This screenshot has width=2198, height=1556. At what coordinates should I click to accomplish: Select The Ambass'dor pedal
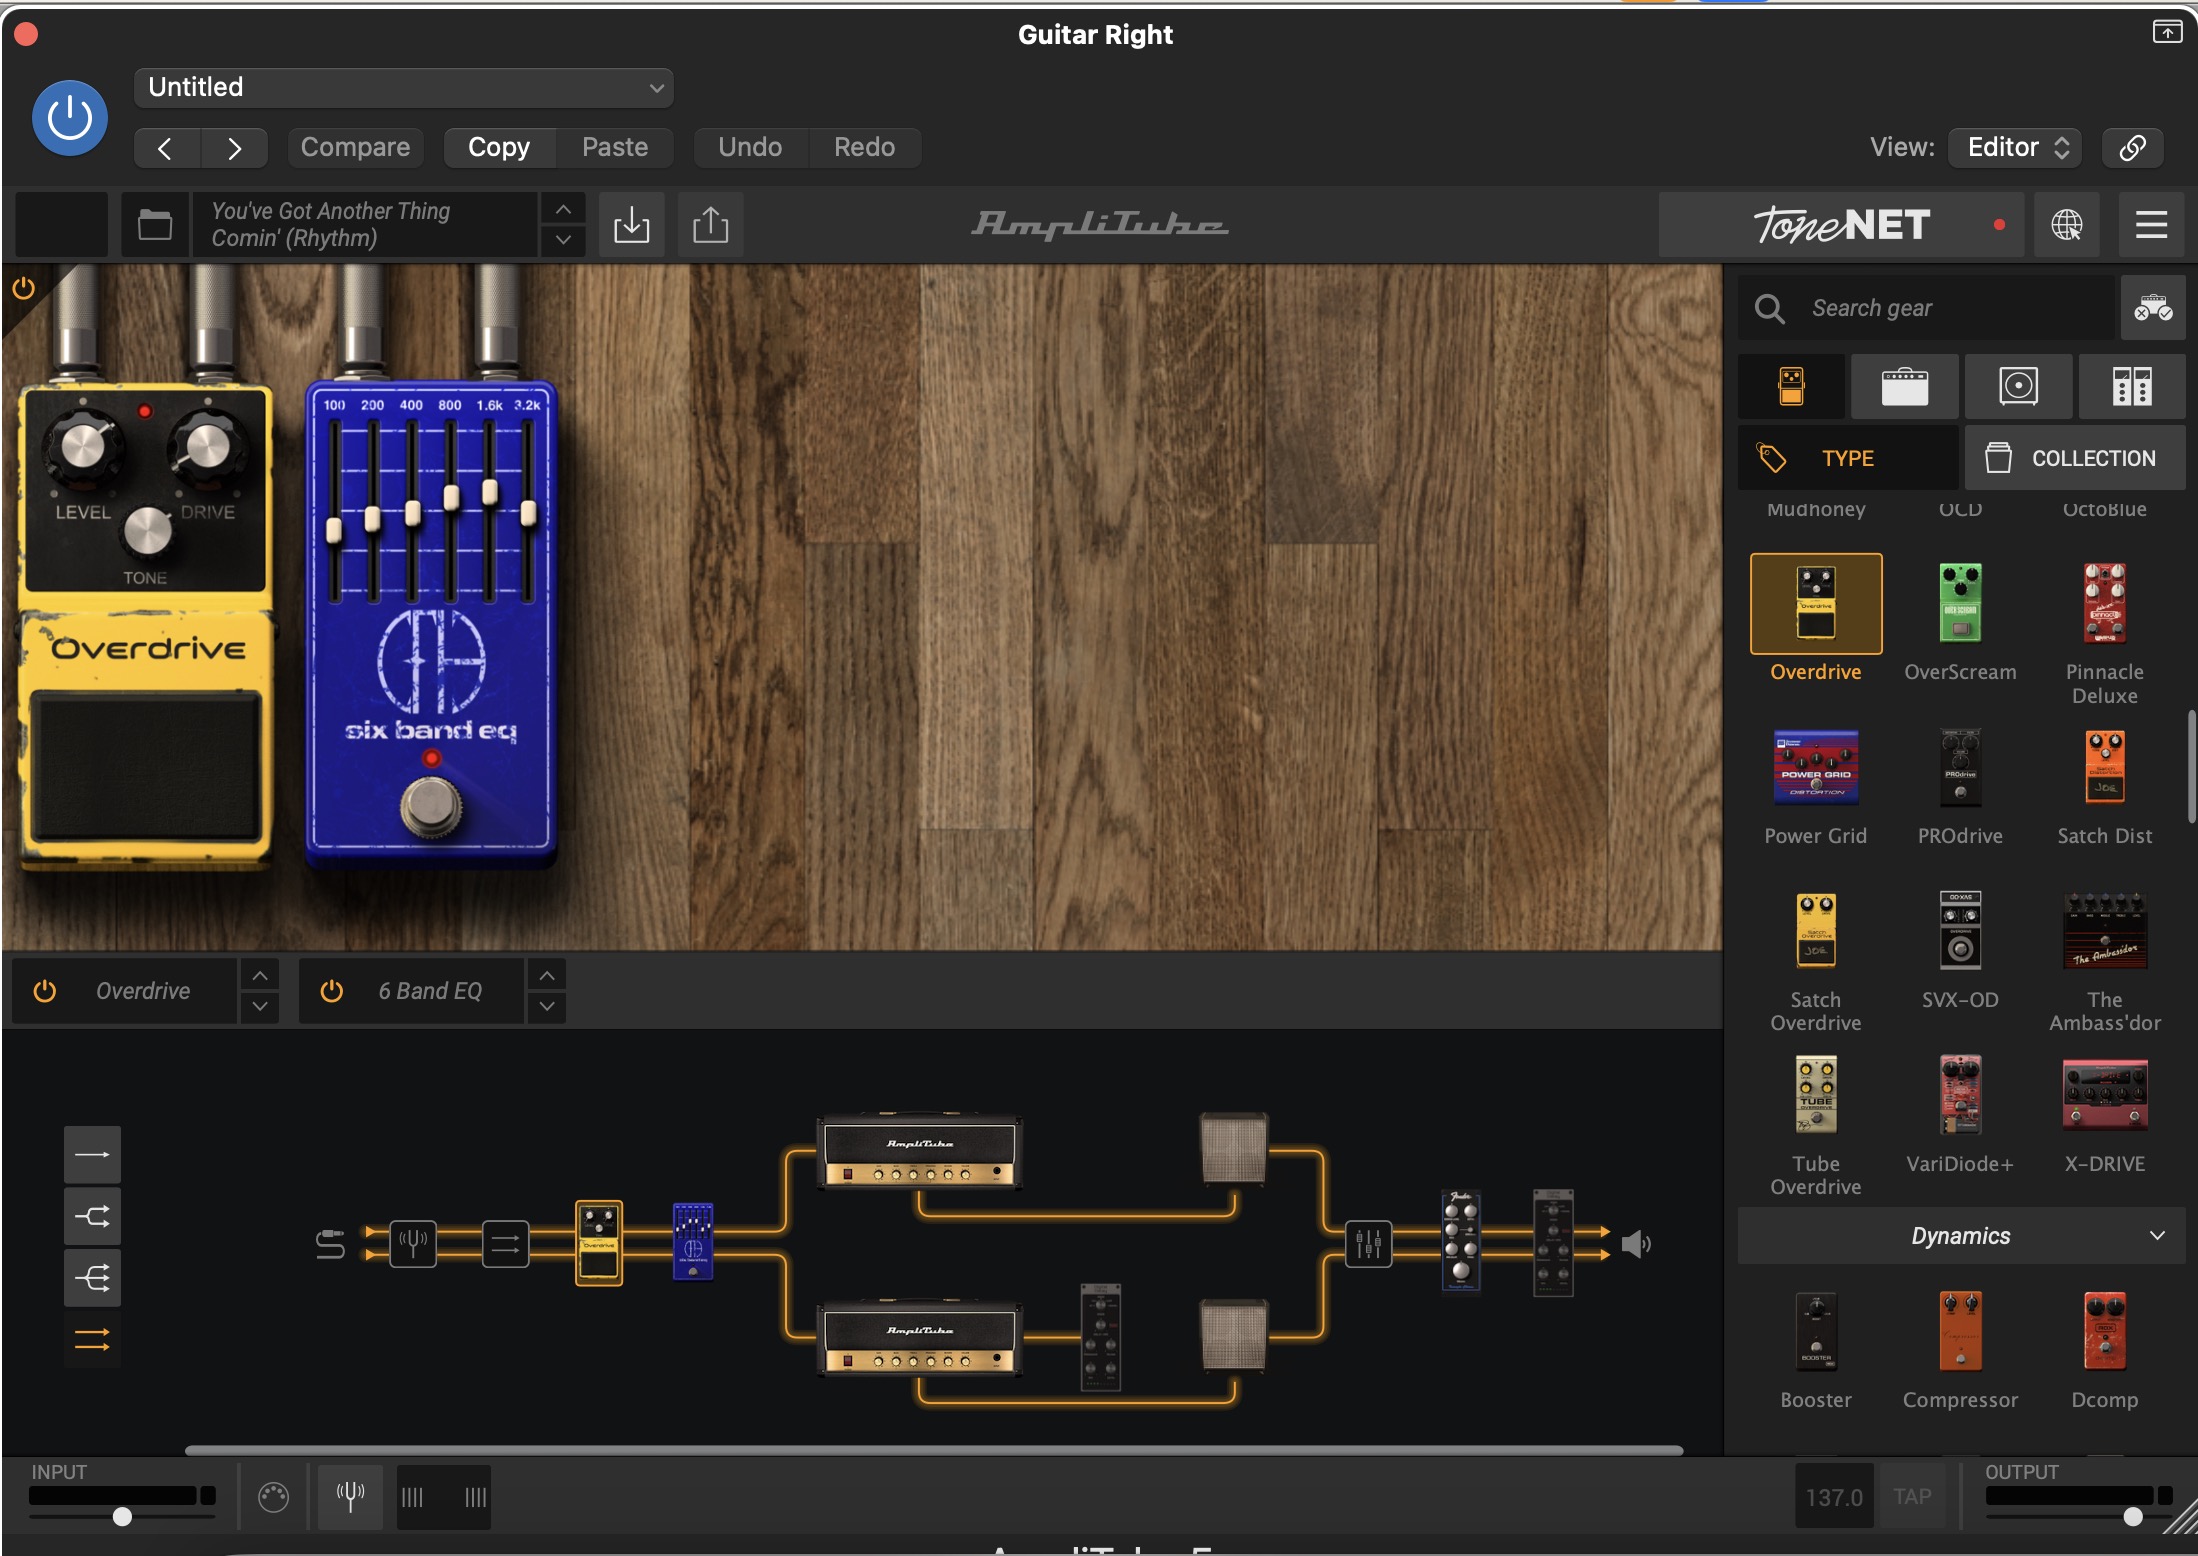(2104, 932)
